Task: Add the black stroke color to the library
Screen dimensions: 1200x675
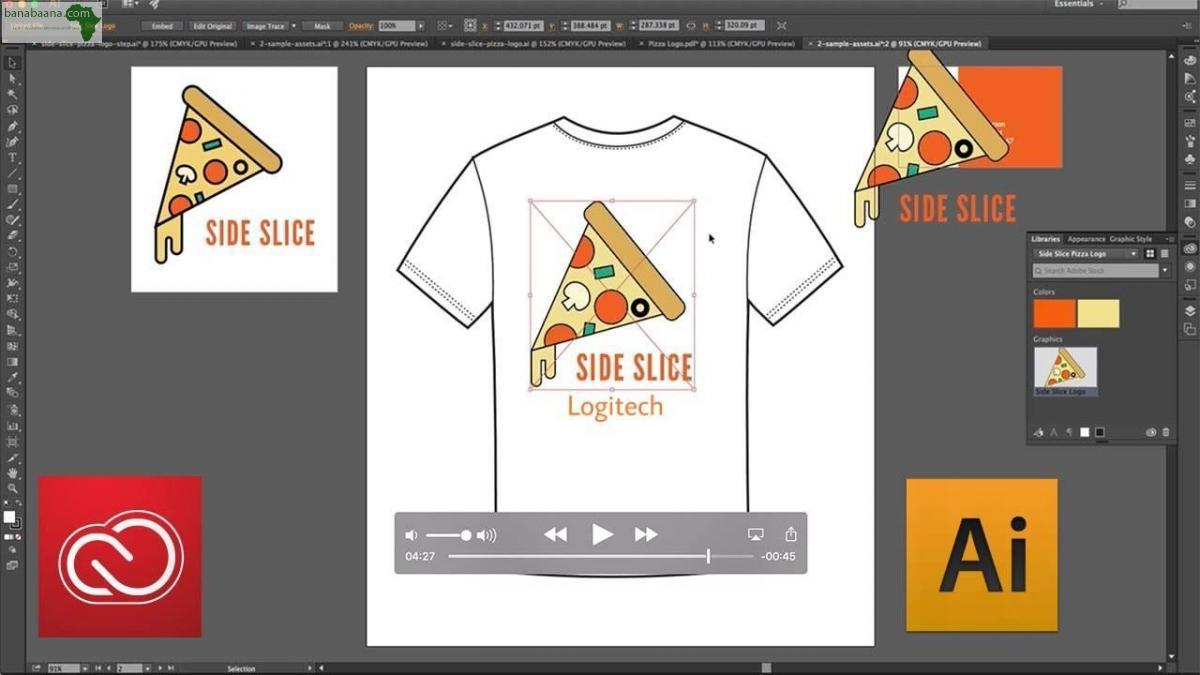Action: (x=1100, y=432)
